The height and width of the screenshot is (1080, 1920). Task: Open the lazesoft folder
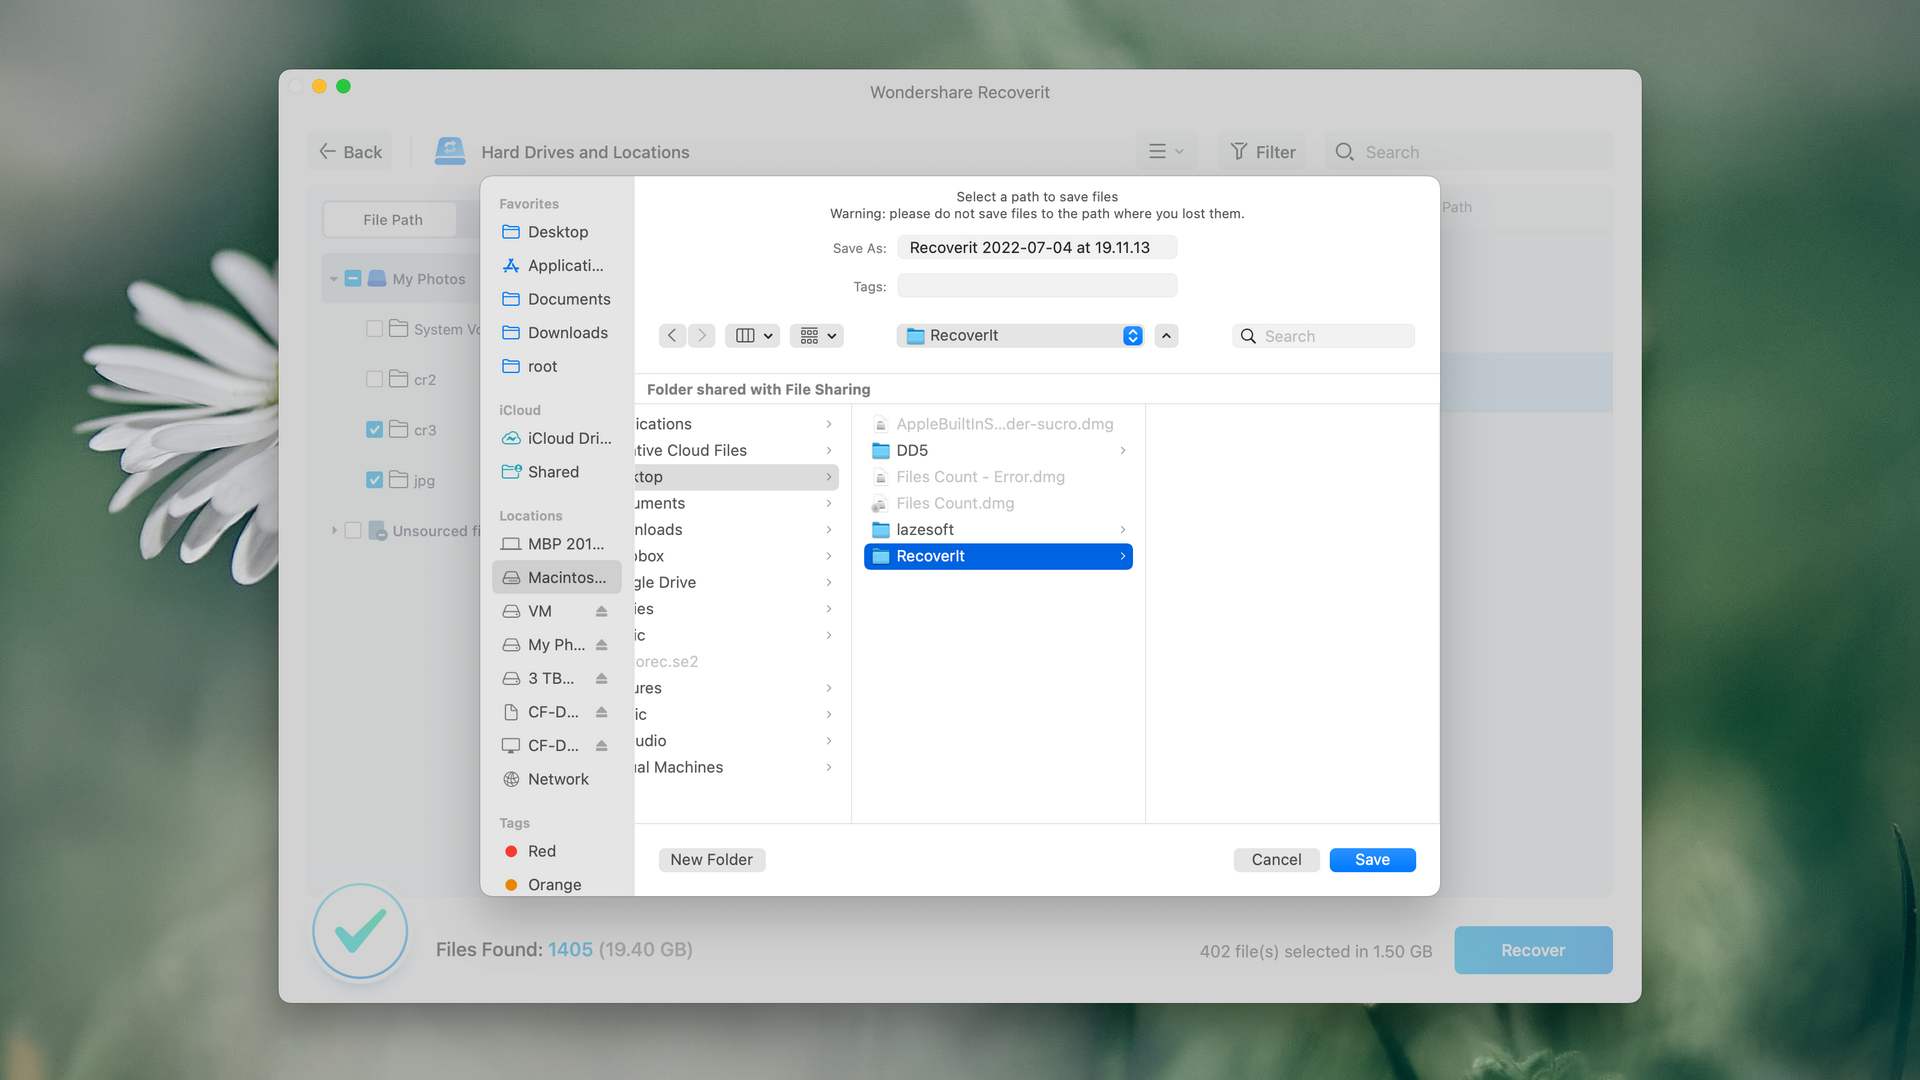998,529
